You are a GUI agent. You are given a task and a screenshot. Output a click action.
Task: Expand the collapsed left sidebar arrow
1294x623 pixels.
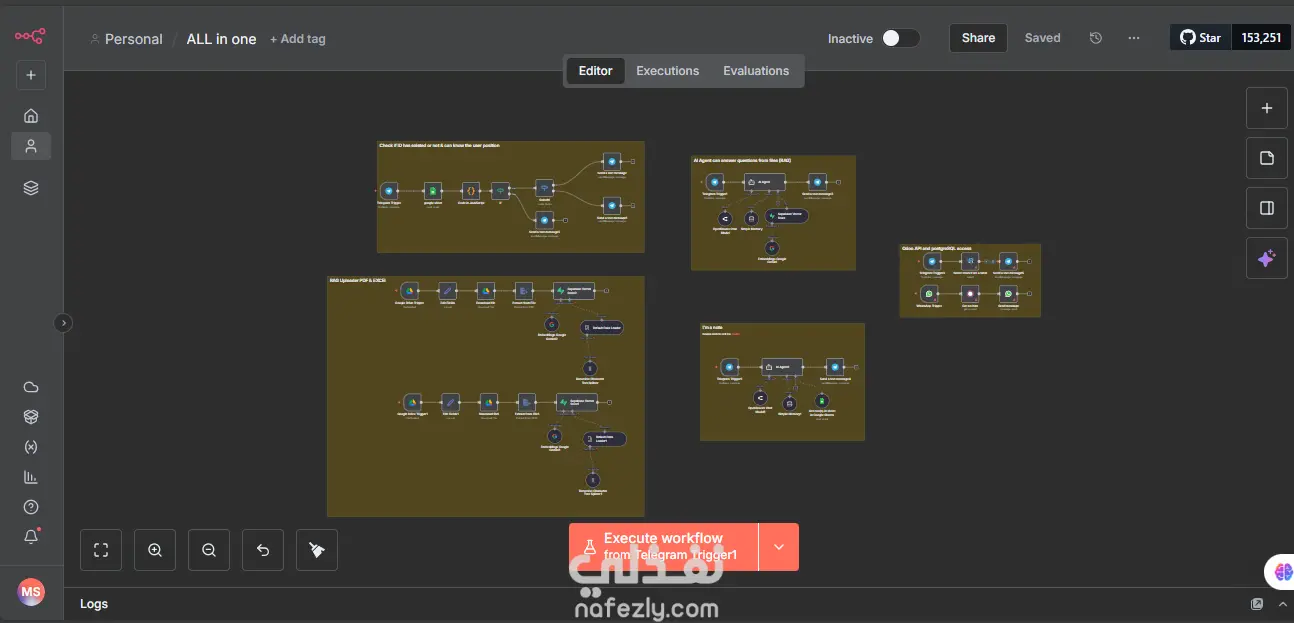point(63,323)
